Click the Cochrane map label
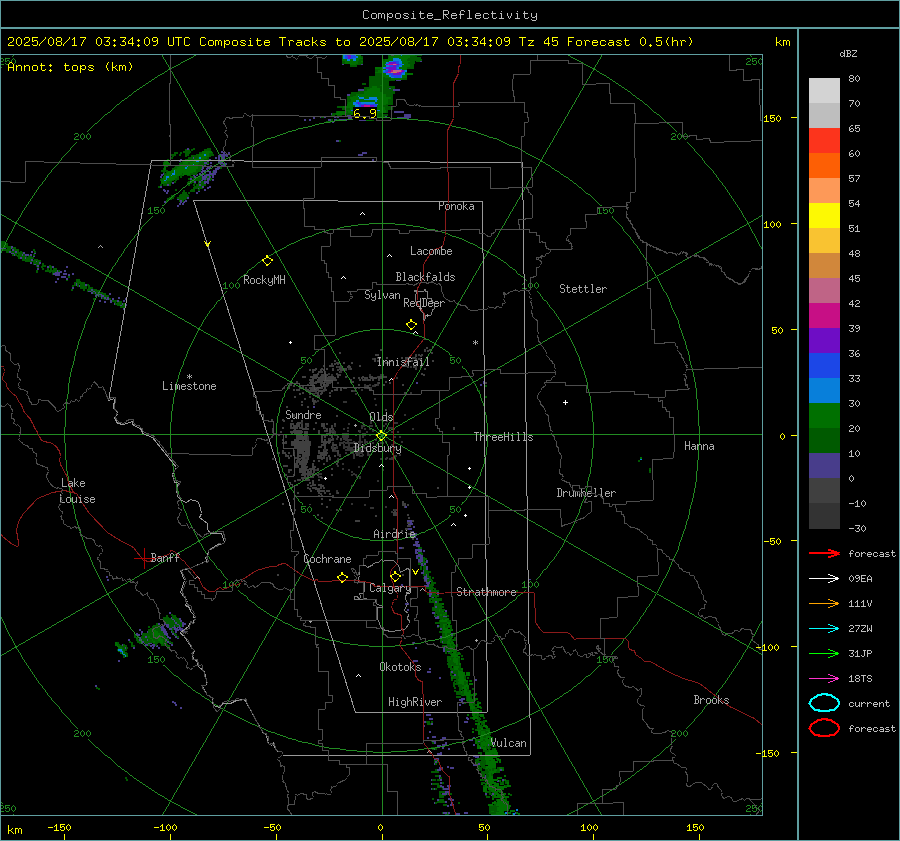The width and height of the screenshot is (900, 841). tap(327, 559)
